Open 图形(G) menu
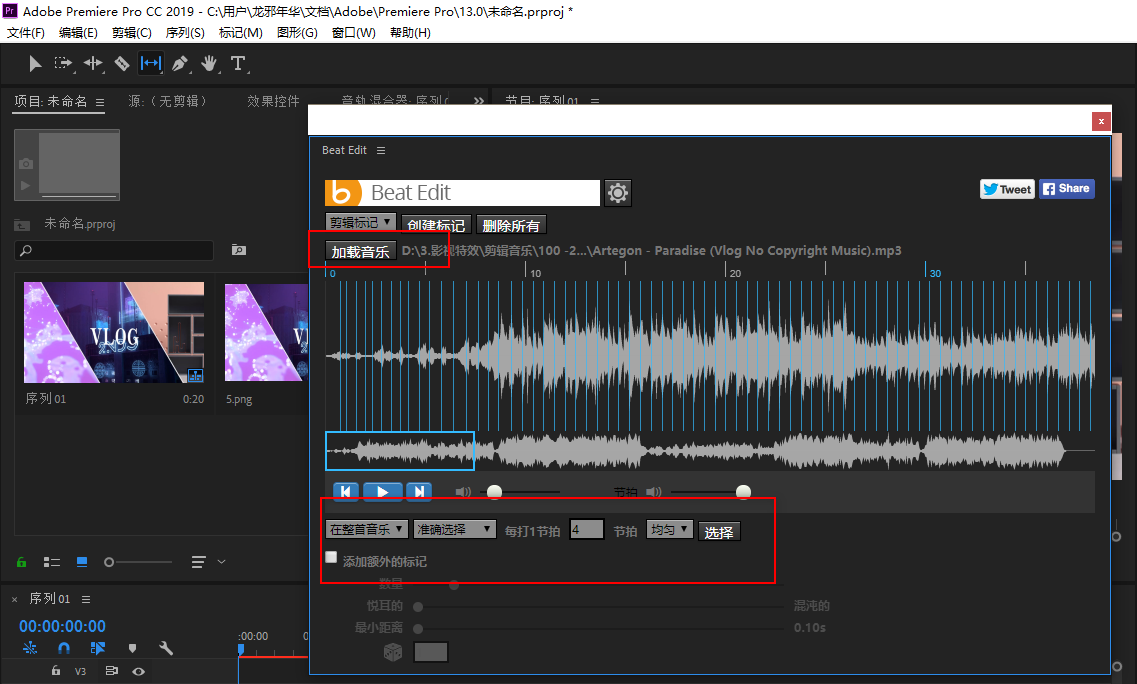The image size is (1137, 684). point(297,33)
